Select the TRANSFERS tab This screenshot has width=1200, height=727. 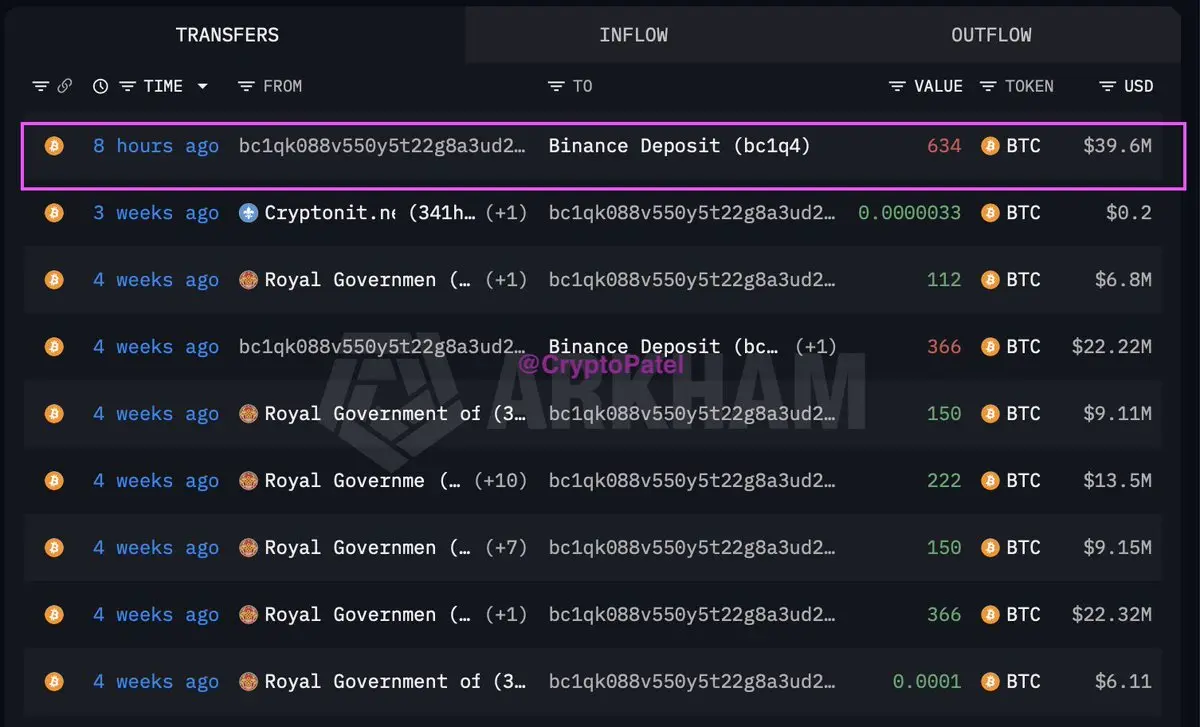tap(227, 35)
